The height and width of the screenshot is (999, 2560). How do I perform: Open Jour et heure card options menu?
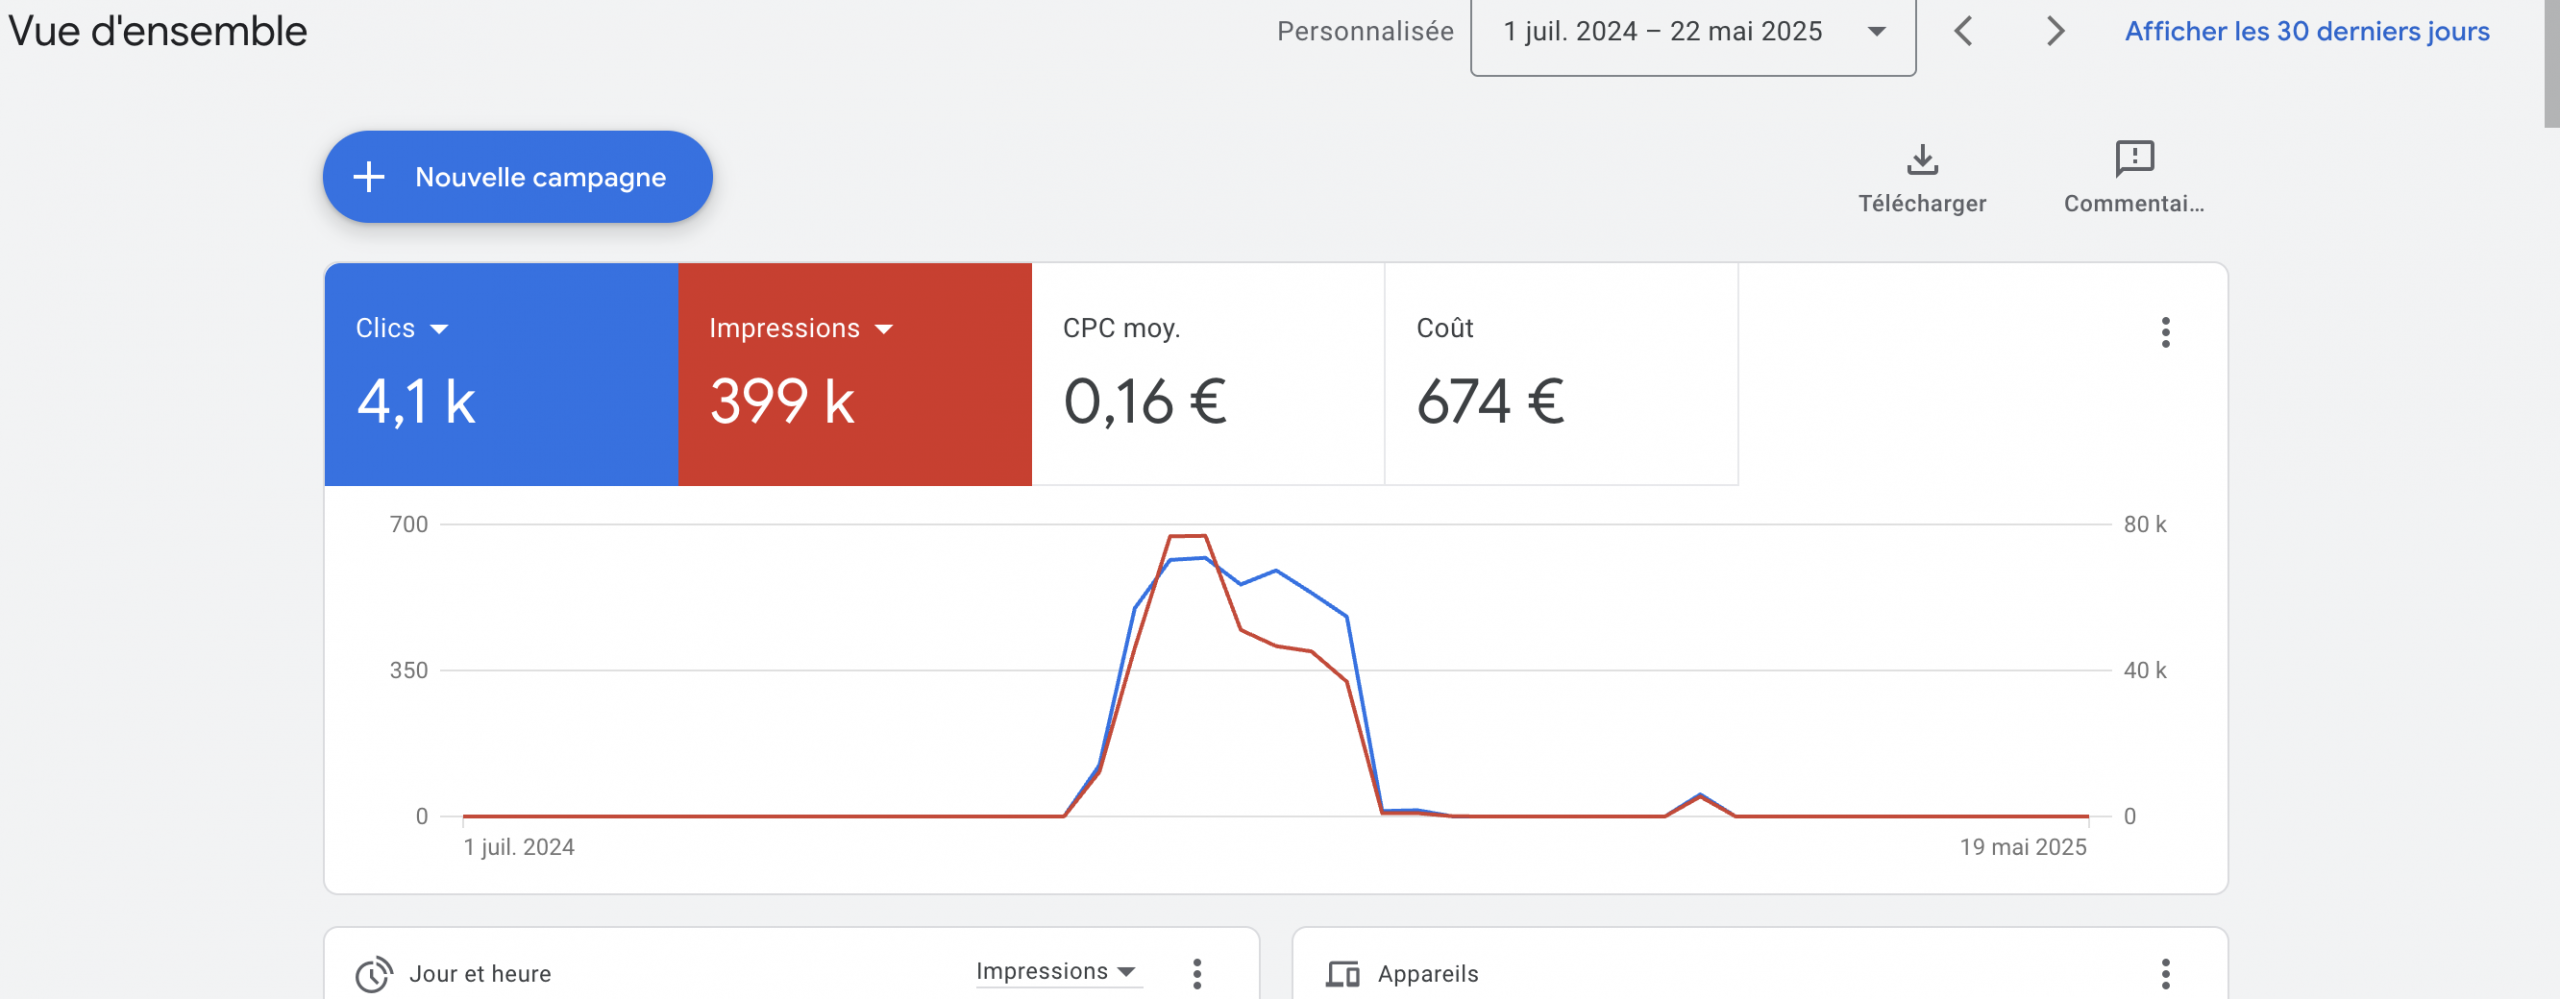pyautogui.click(x=1197, y=973)
